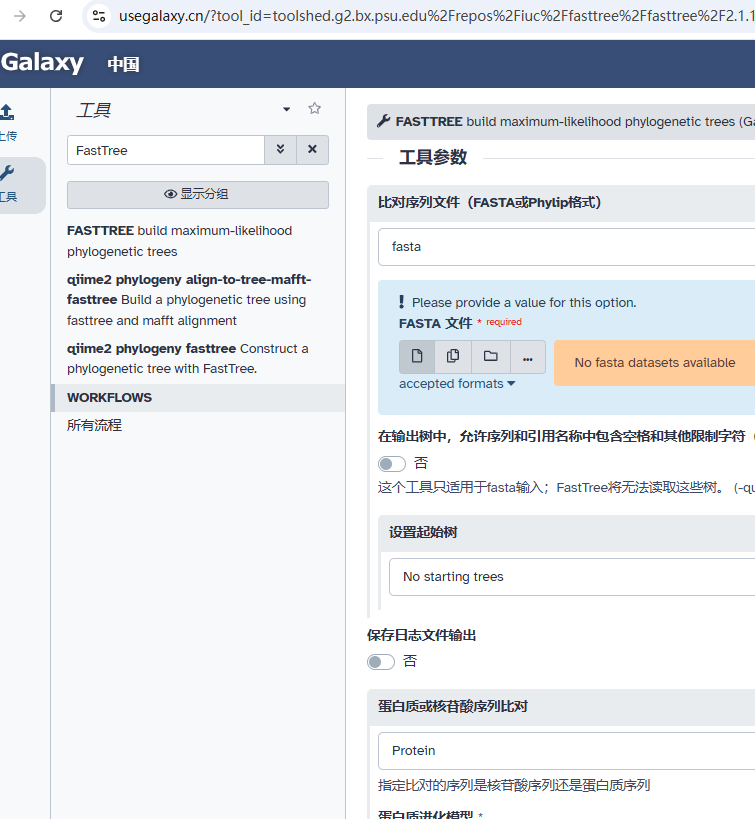755x819 pixels.
Task: Expand the accepted formats dropdown
Action: pyautogui.click(x=457, y=384)
